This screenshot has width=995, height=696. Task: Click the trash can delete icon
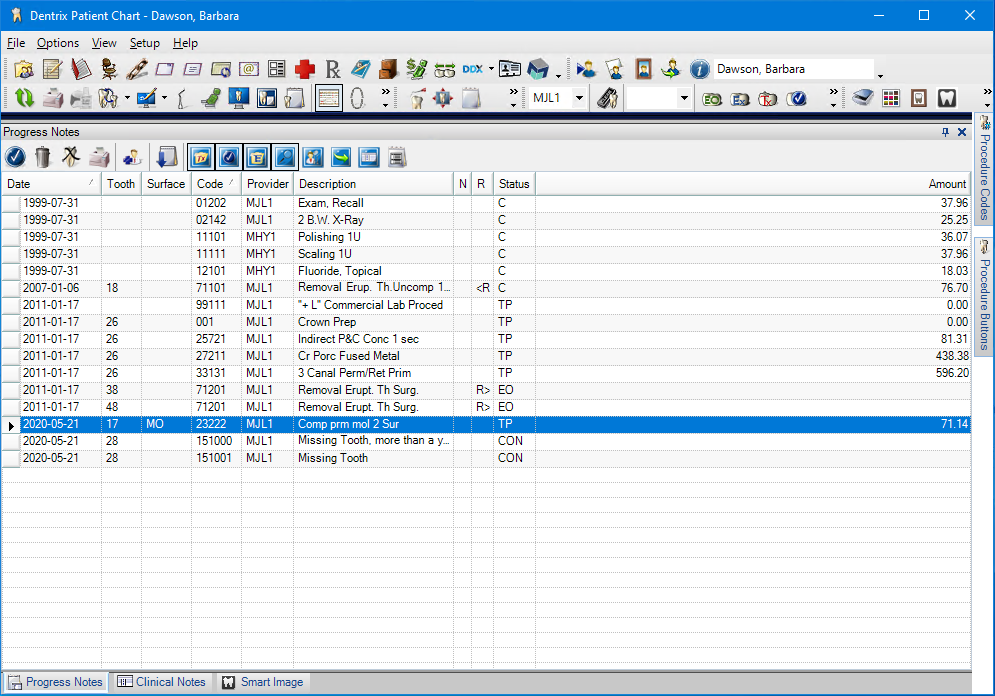point(43,156)
